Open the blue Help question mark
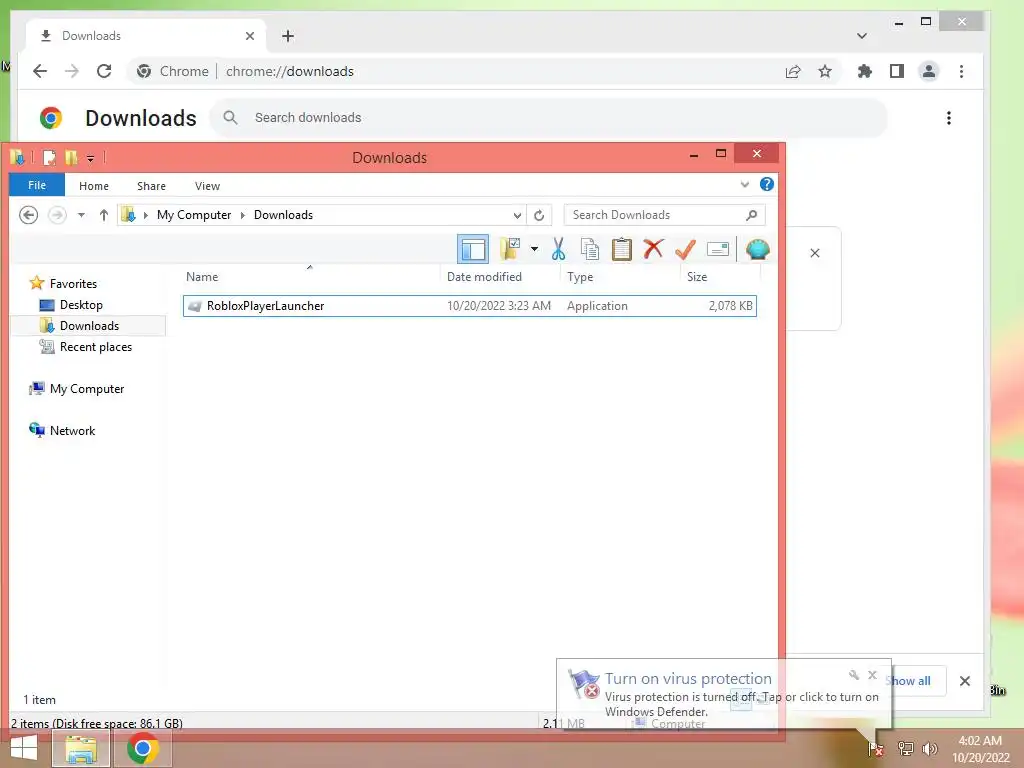1024x768 pixels. pos(767,184)
